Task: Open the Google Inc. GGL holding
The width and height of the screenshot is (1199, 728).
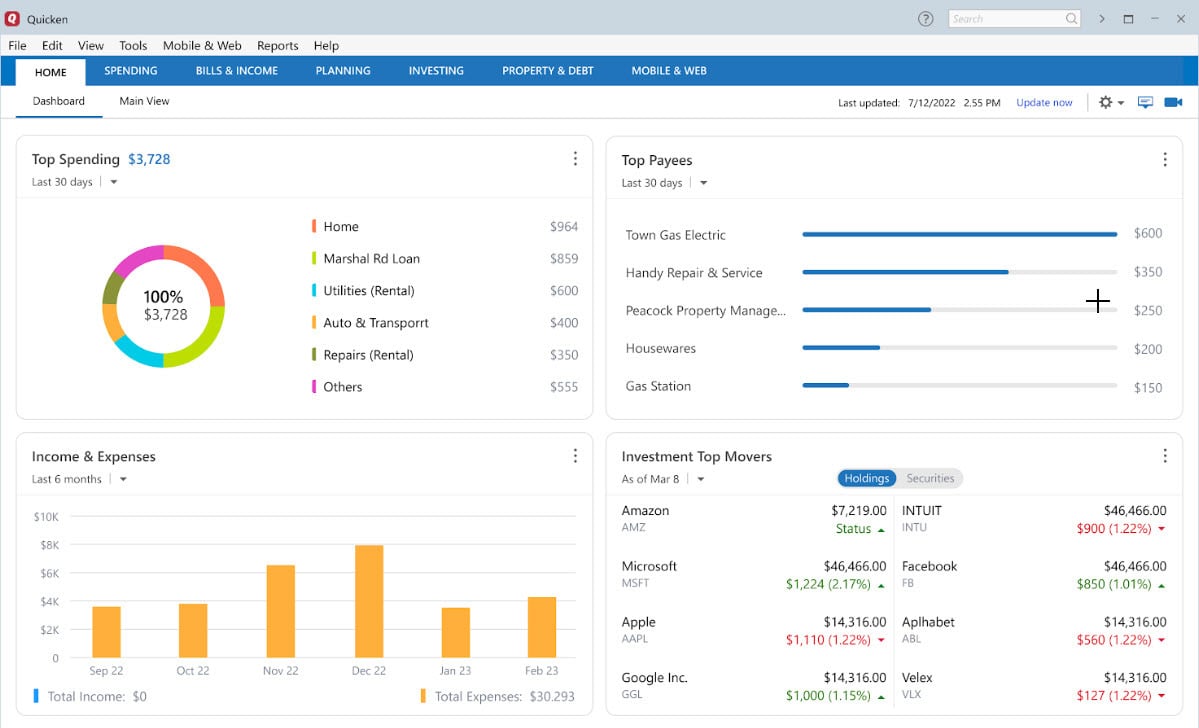Action: pos(753,687)
